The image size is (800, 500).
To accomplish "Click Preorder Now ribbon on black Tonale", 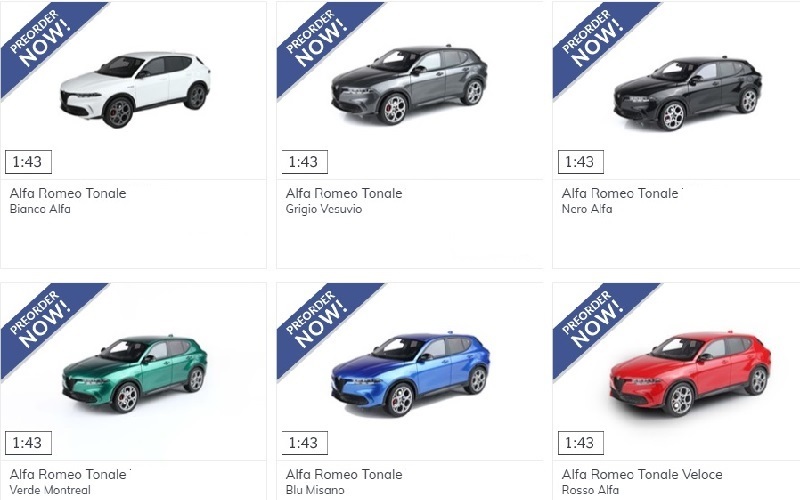I will pyautogui.click(x=597, y=42).
